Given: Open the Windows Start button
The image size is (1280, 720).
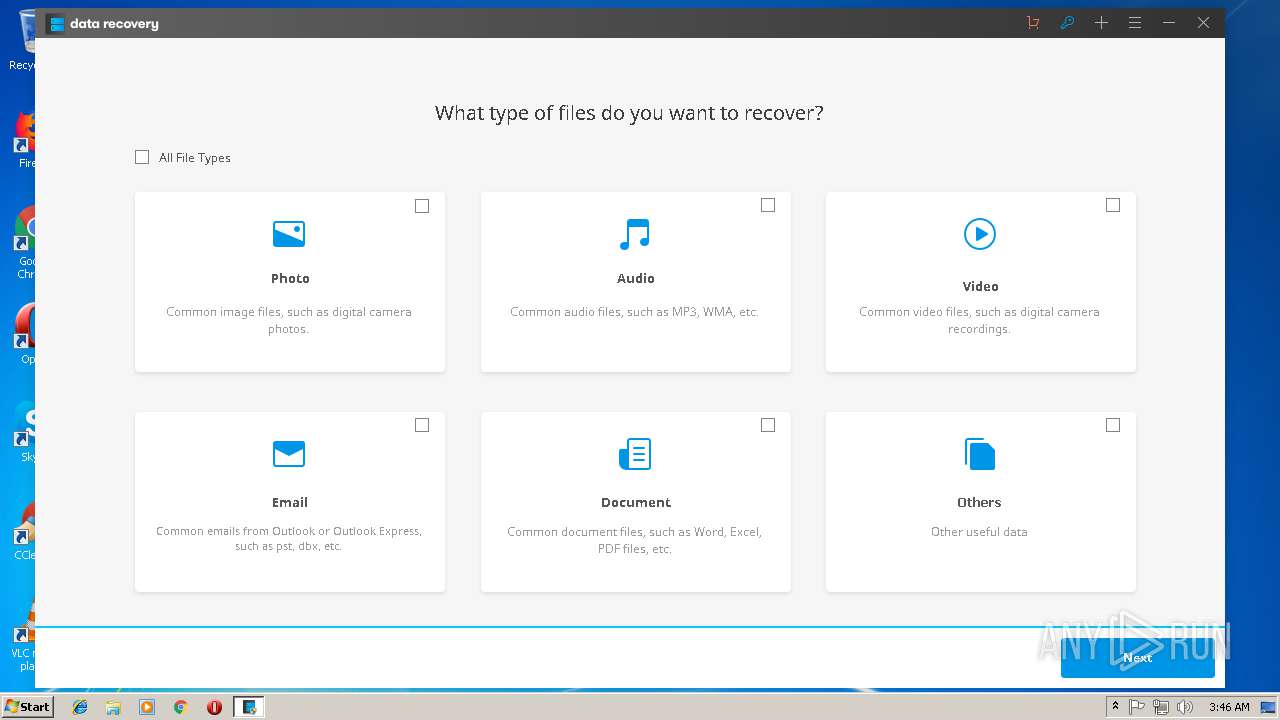Looking at the screenshot, I should [28, 707].
